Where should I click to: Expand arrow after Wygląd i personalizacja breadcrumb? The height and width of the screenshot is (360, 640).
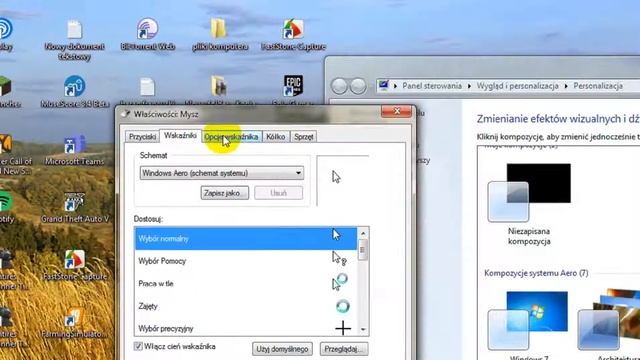pyautogui.click(x=566, y=86)
